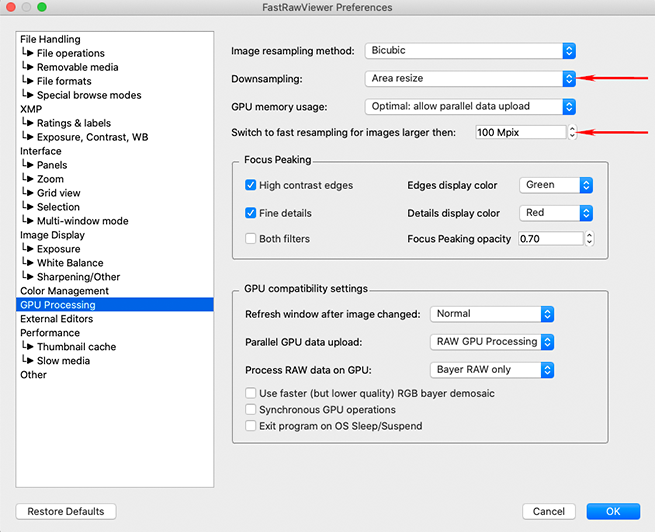Click the 100 Mpix fast resampling stepper

pos(572,132)
